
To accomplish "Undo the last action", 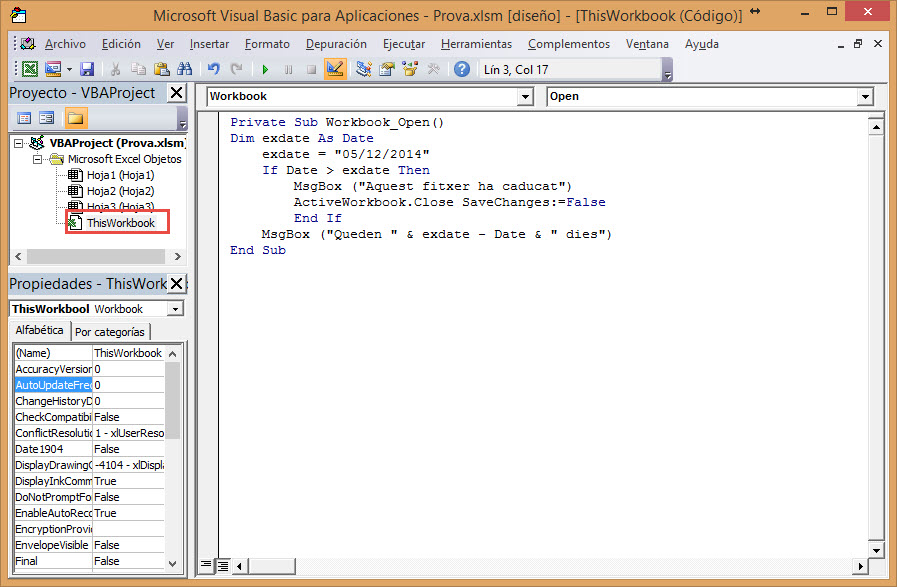I will pyautogui.click(x=213, y=69).
